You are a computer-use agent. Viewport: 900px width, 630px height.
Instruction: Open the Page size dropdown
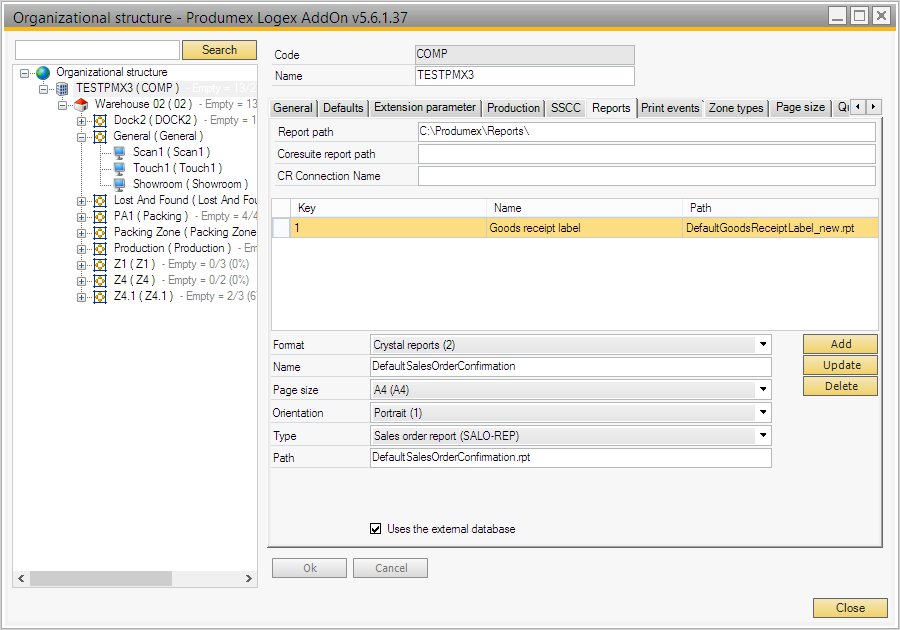pos(763,390)
